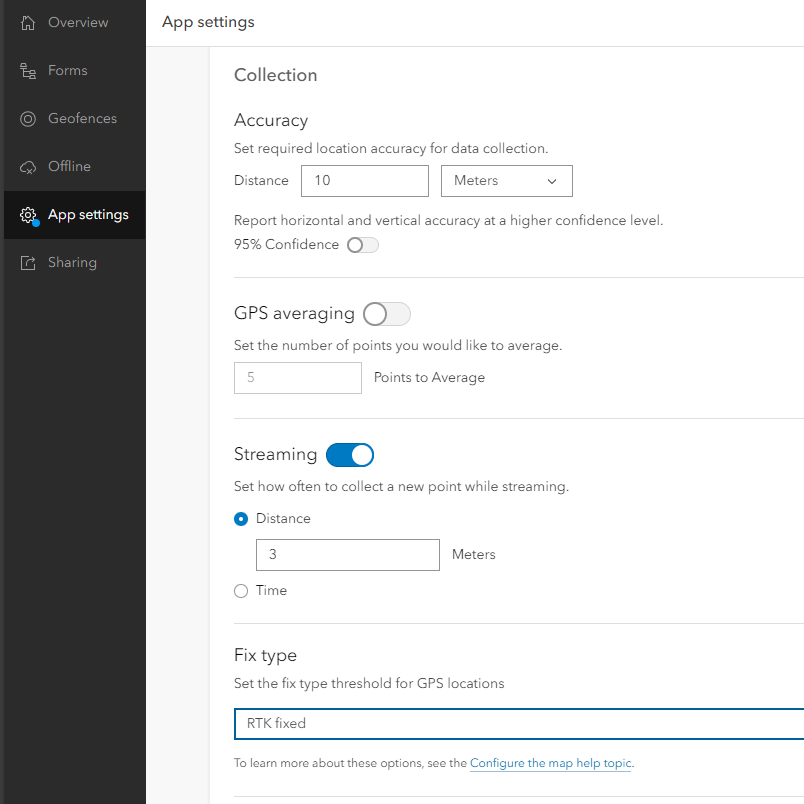This screenshot has width=804, height=804.
Task: Click the App settings tab header
Action: pos(207,21)
